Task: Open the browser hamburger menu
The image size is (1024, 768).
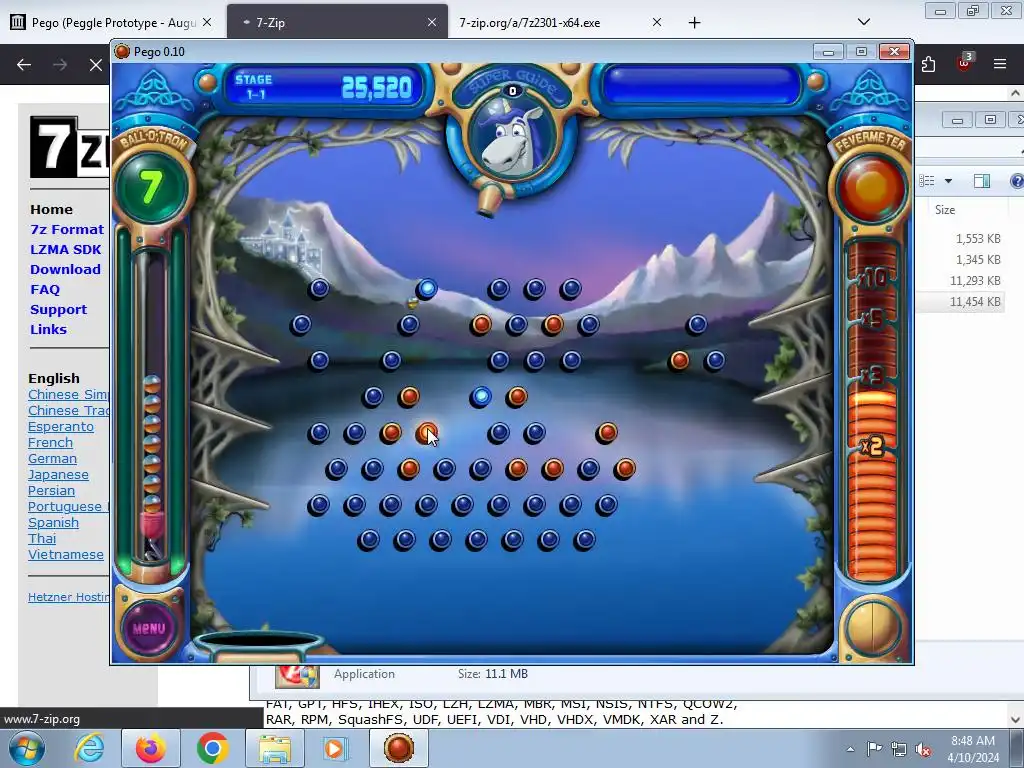Action: (x=999, y=64)
